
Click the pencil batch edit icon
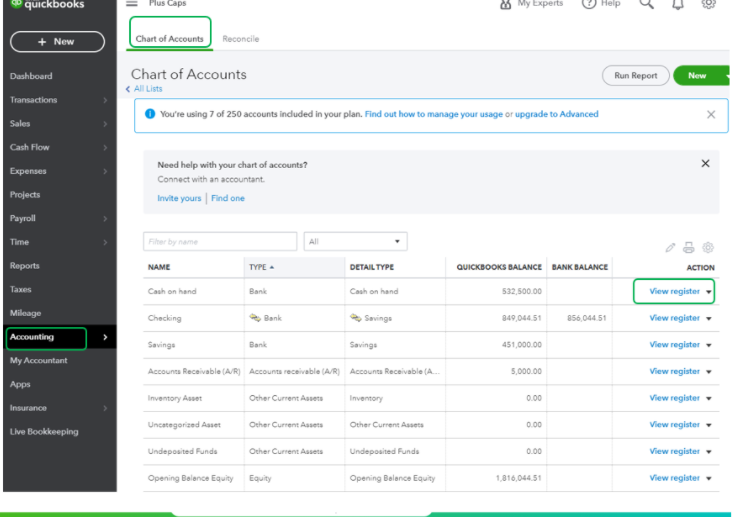click(x=670, y=248)
